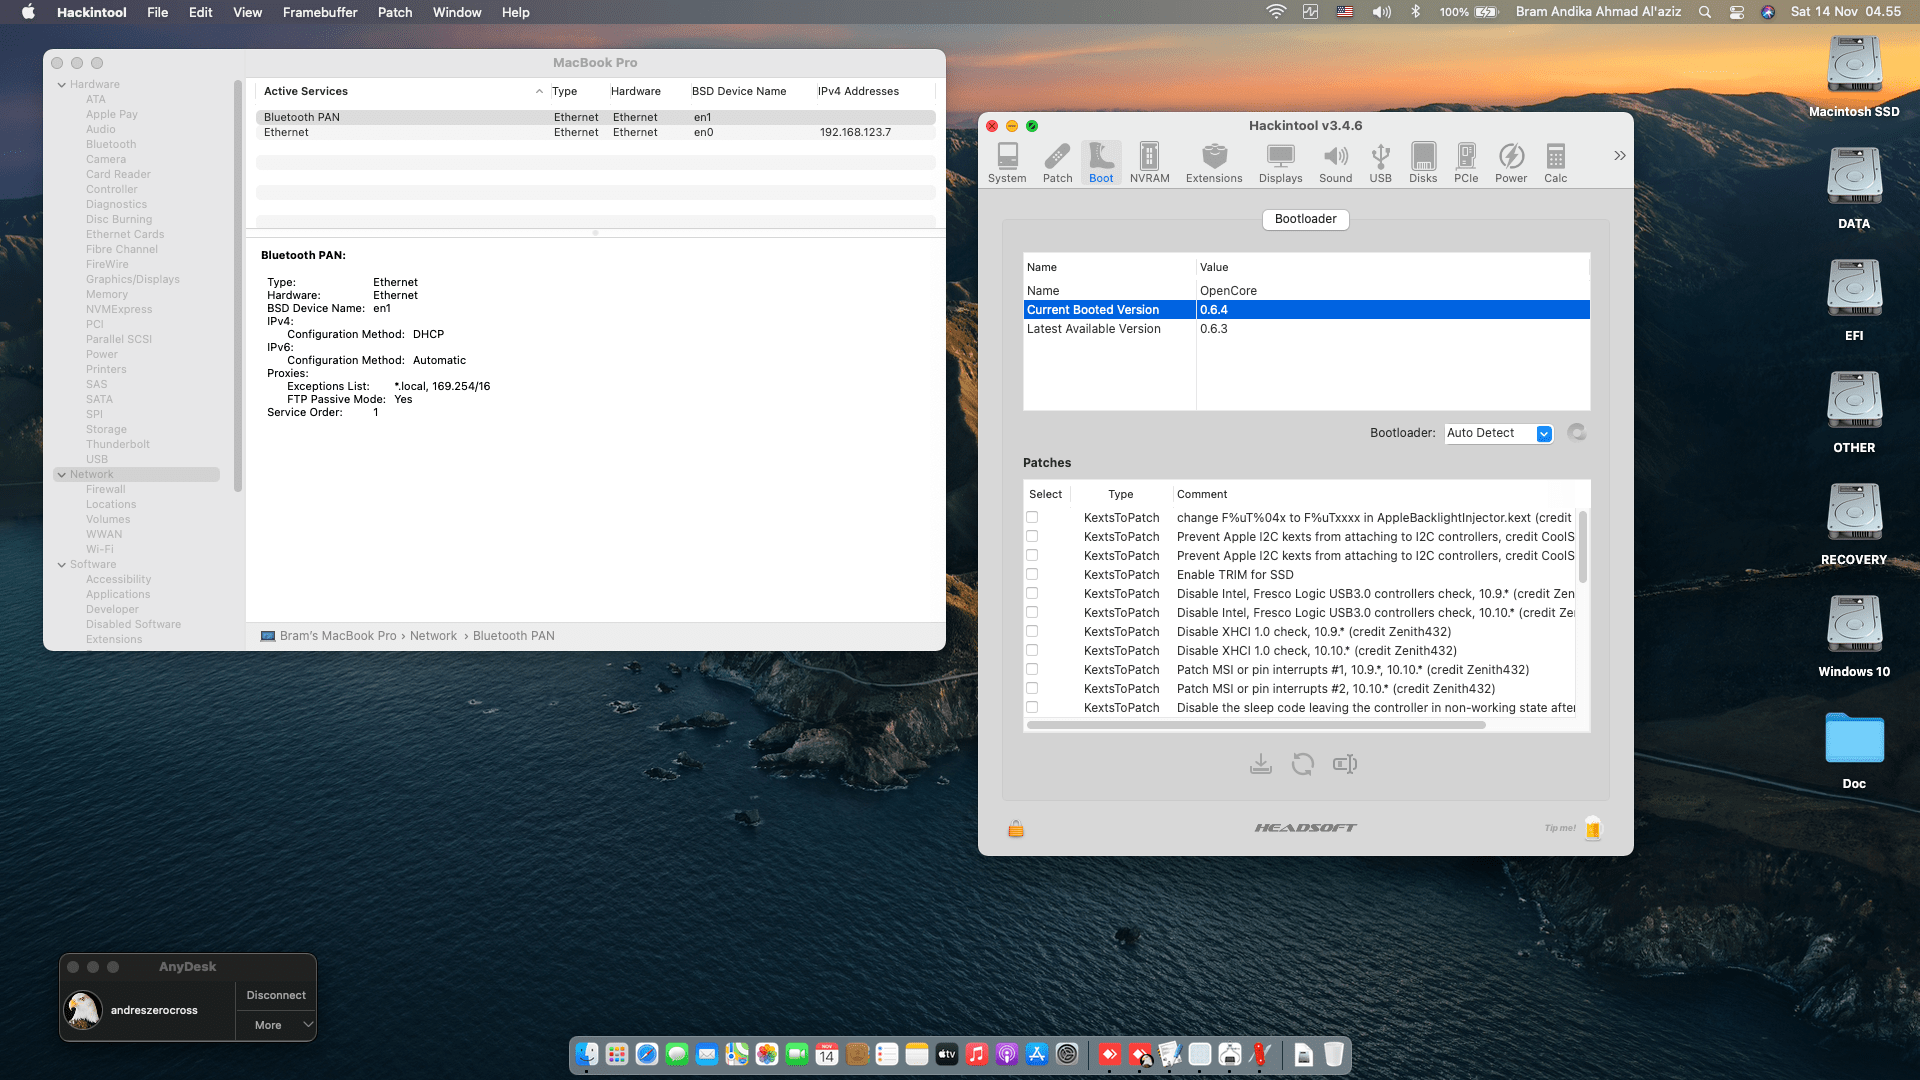Collapse the Hardware tree section
Screen dimensions: 1920x1080
coord(62,85)
